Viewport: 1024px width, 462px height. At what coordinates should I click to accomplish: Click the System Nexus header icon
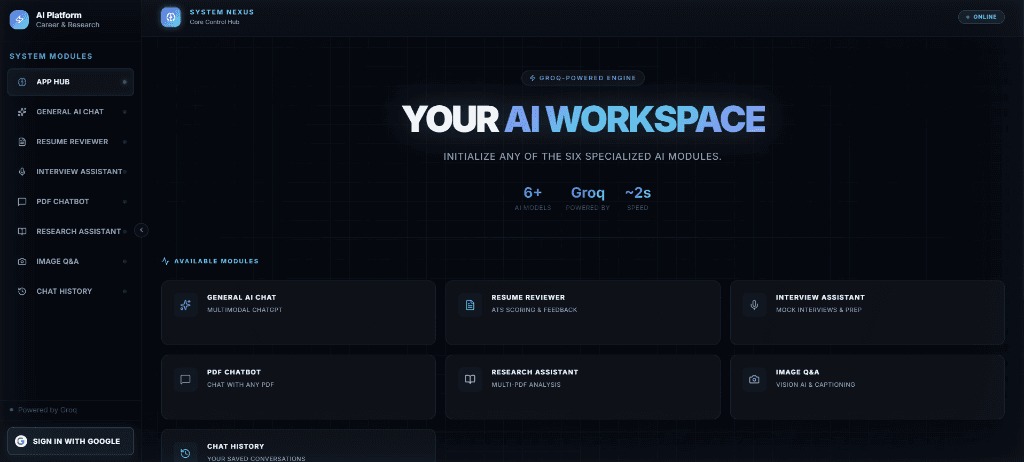[x=170, y=17]
